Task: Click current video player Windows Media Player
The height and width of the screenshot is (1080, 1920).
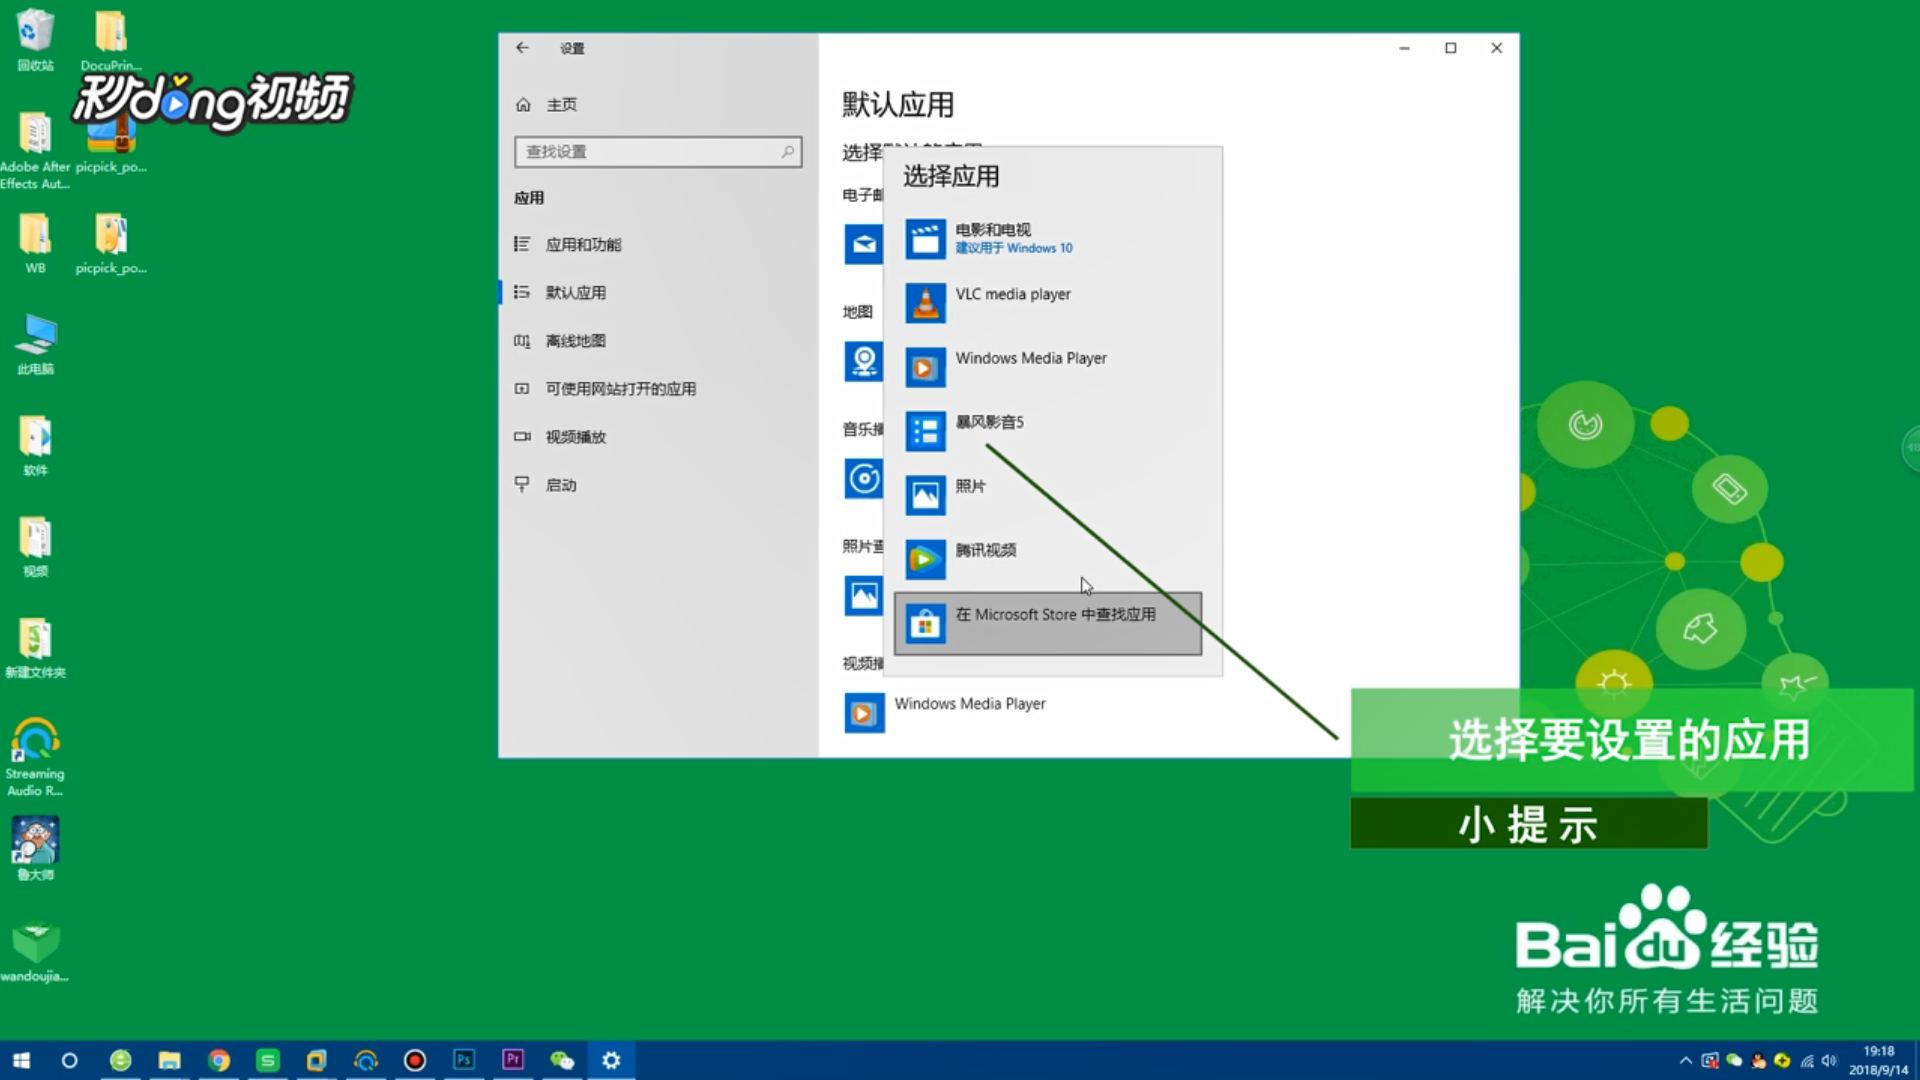Action: [x=945, y=713]
